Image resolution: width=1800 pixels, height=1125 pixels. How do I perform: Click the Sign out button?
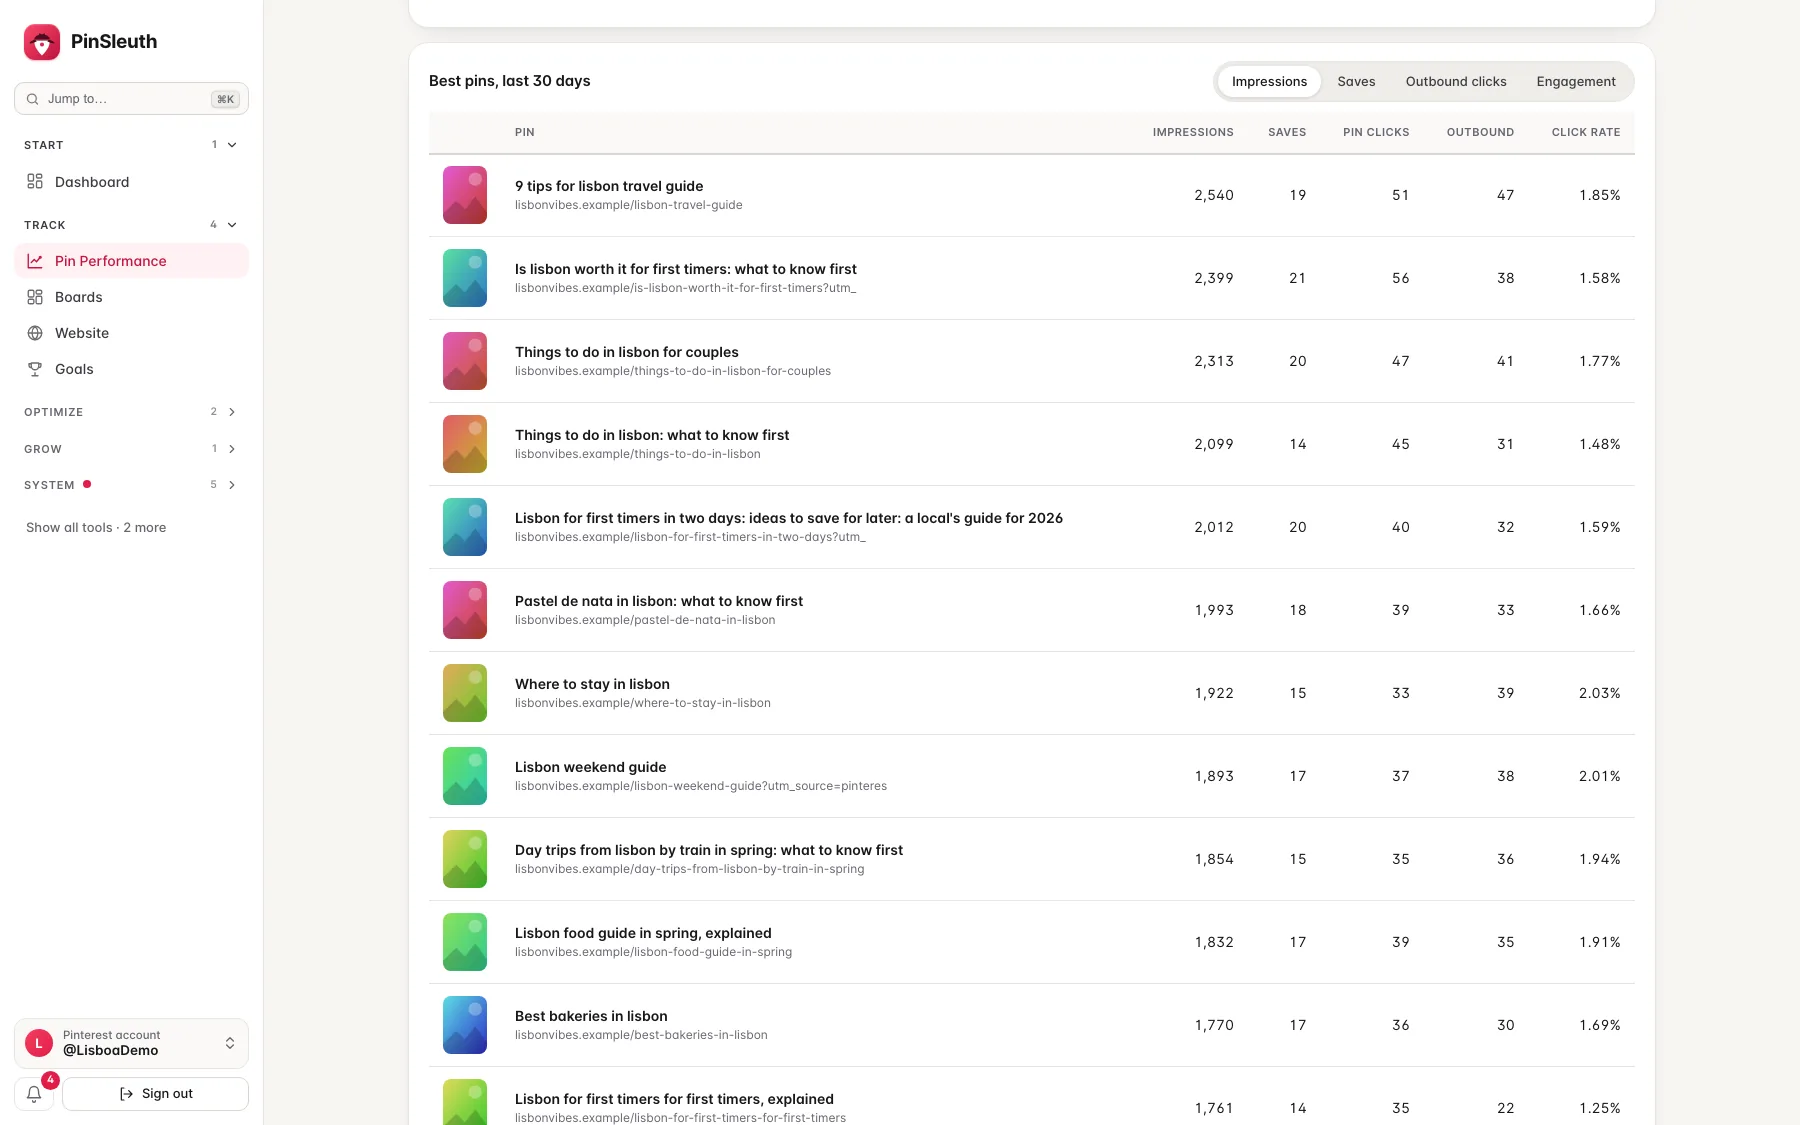(x=155, y=1094)
